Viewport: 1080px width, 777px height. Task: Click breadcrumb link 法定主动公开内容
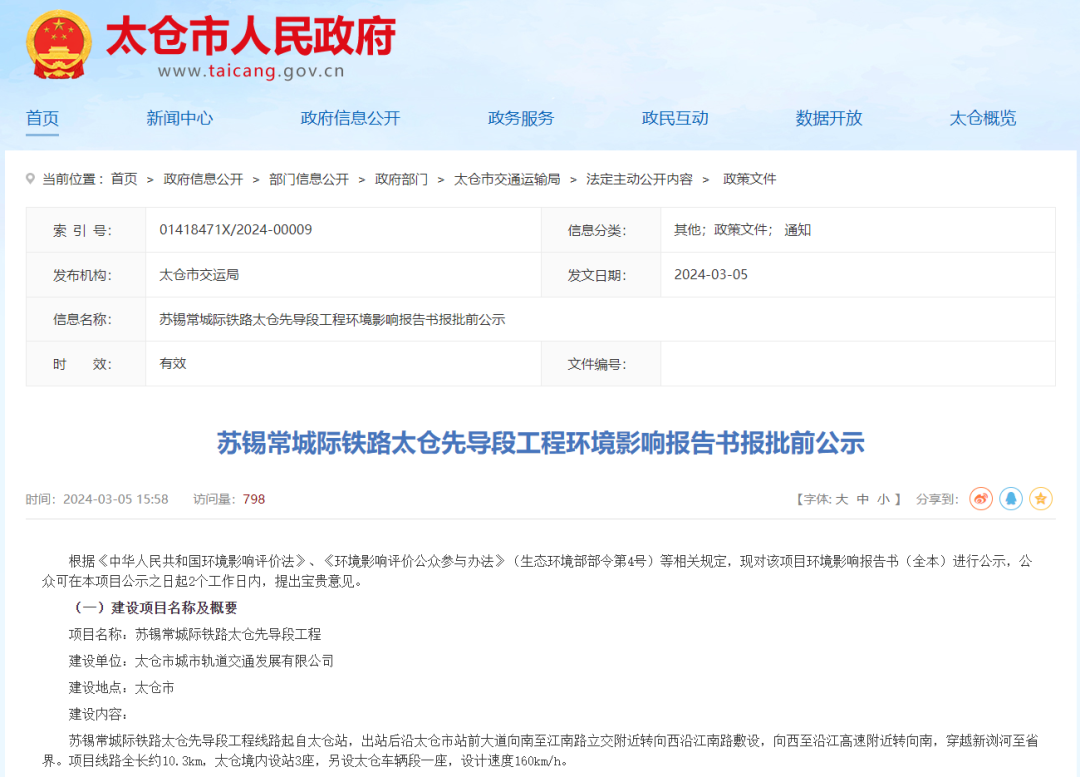[x=639, y=179]
